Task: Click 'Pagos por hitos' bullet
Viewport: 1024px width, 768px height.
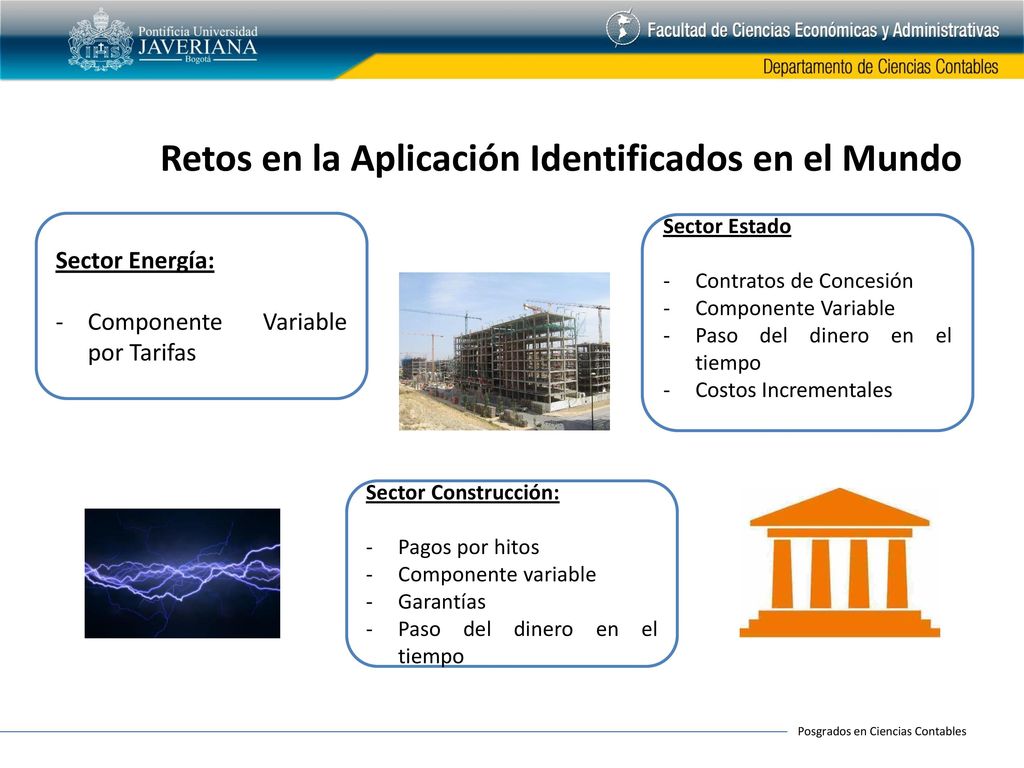Action: coord(468,547)
